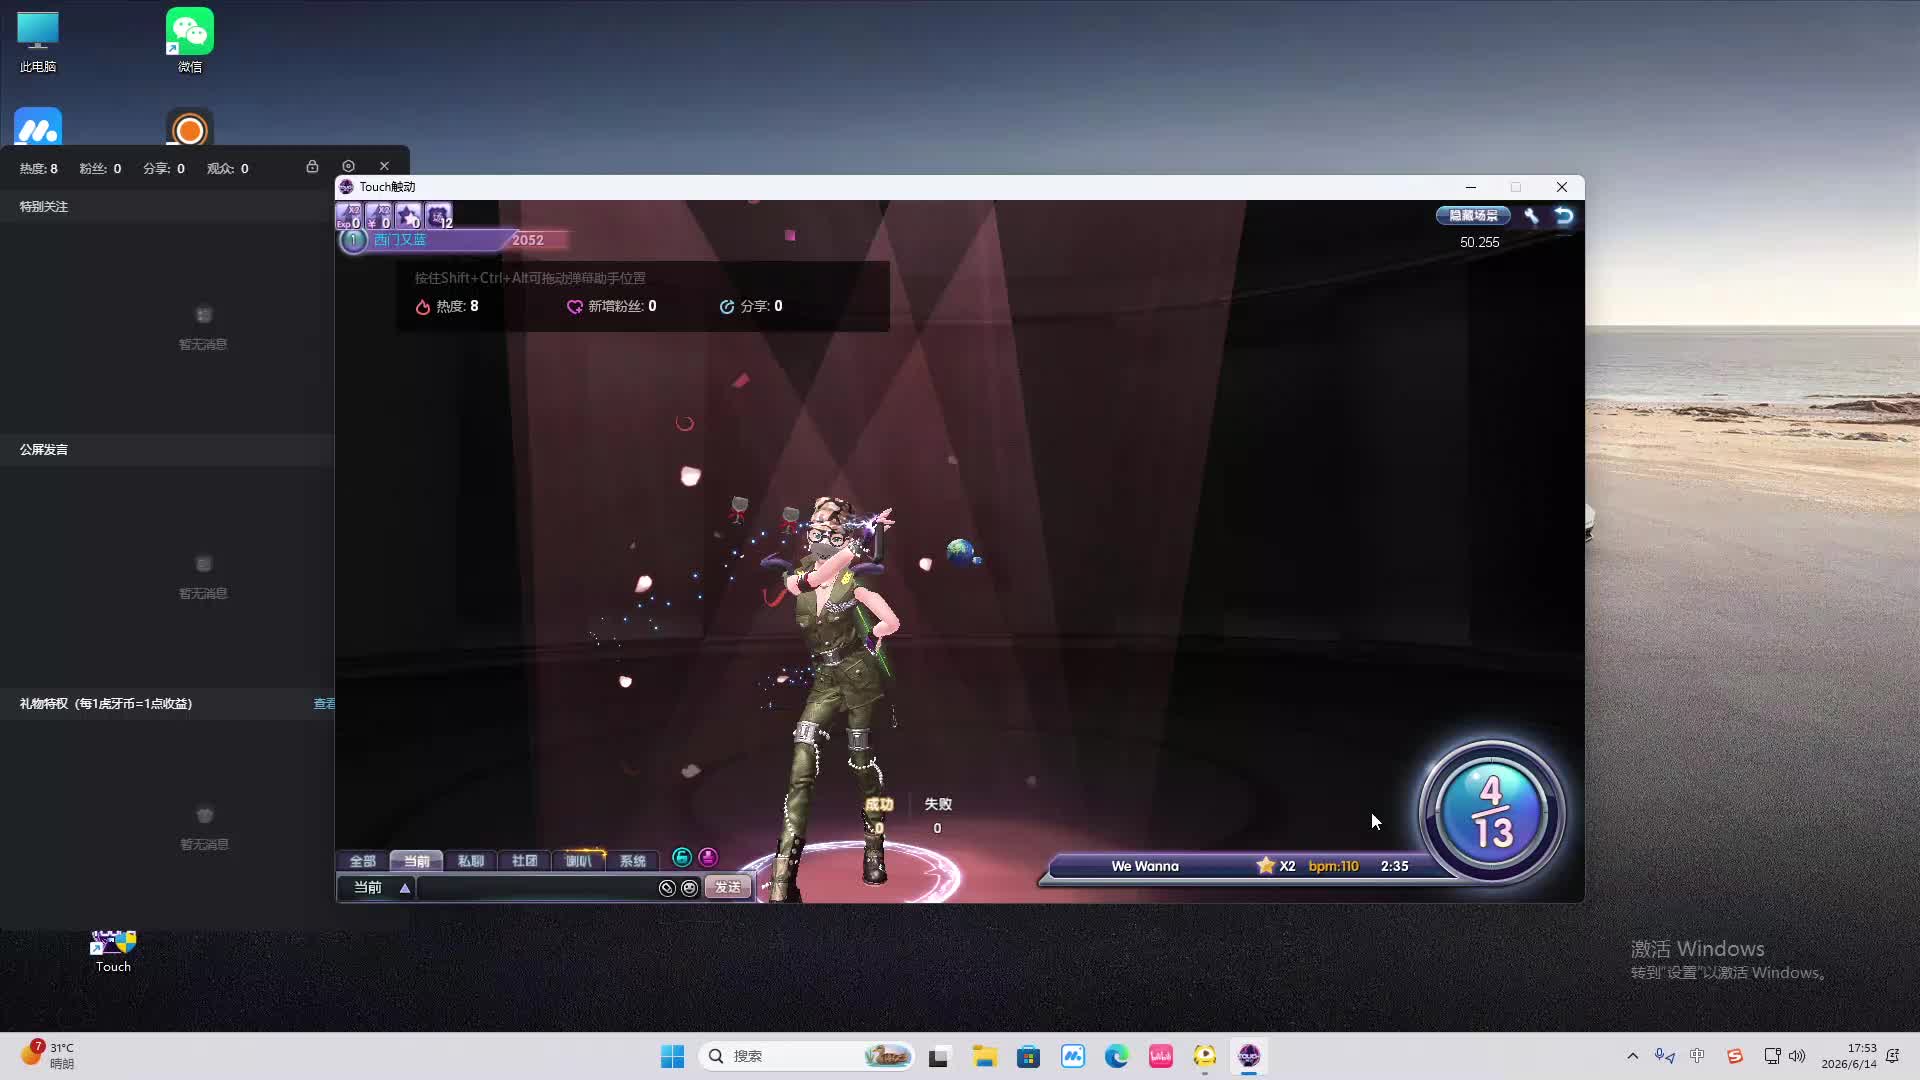Screen dimensions: 1920x1080
Task: Click the 特别关注 section header
Action: 44,207
